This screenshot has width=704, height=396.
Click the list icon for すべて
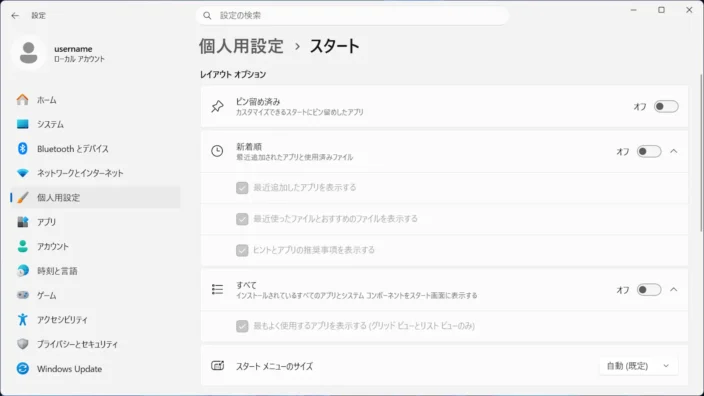click(217, 289)
